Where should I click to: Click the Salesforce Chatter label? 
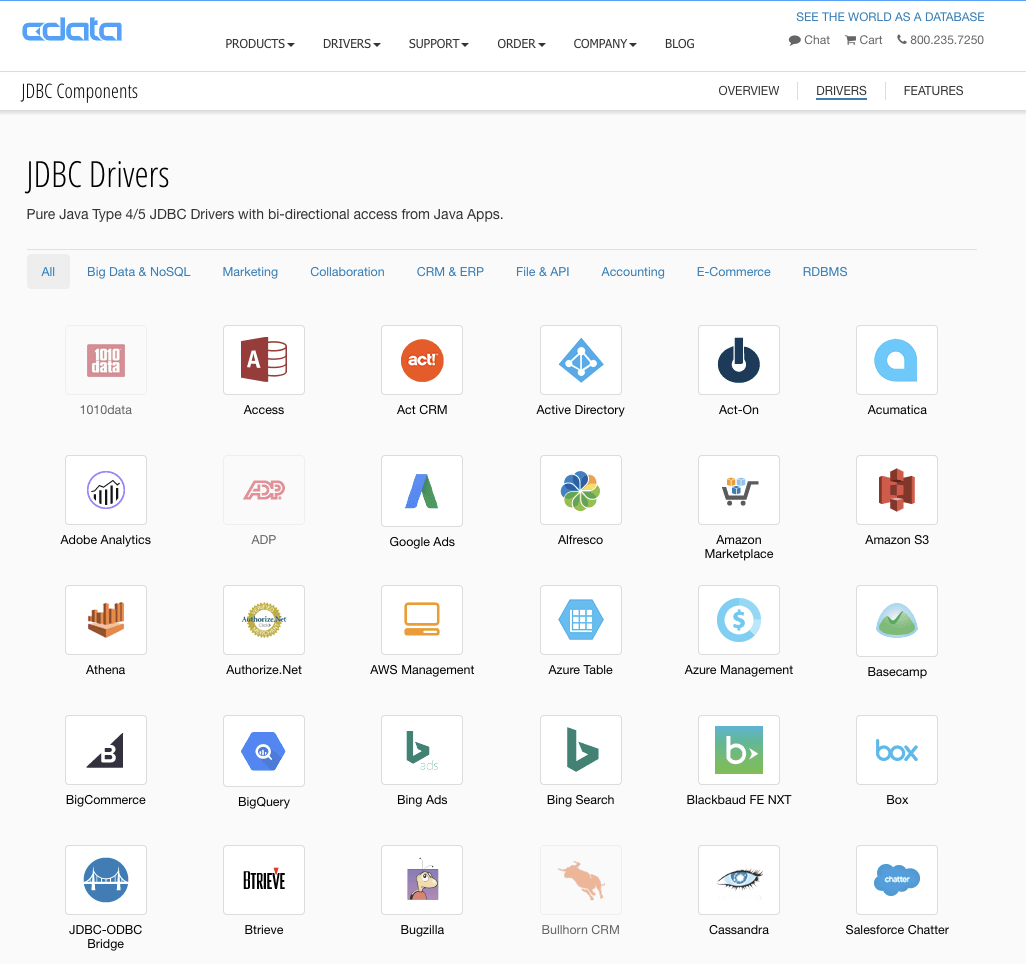pos(897,930)
